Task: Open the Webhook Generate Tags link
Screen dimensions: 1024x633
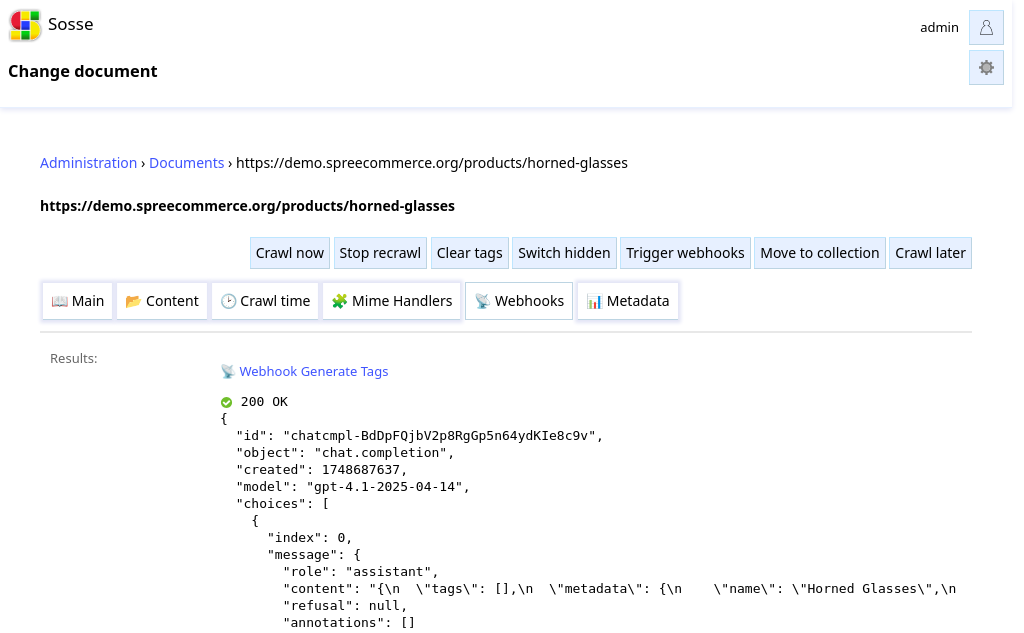Action: pyautogui.click(x=313, y=372)
